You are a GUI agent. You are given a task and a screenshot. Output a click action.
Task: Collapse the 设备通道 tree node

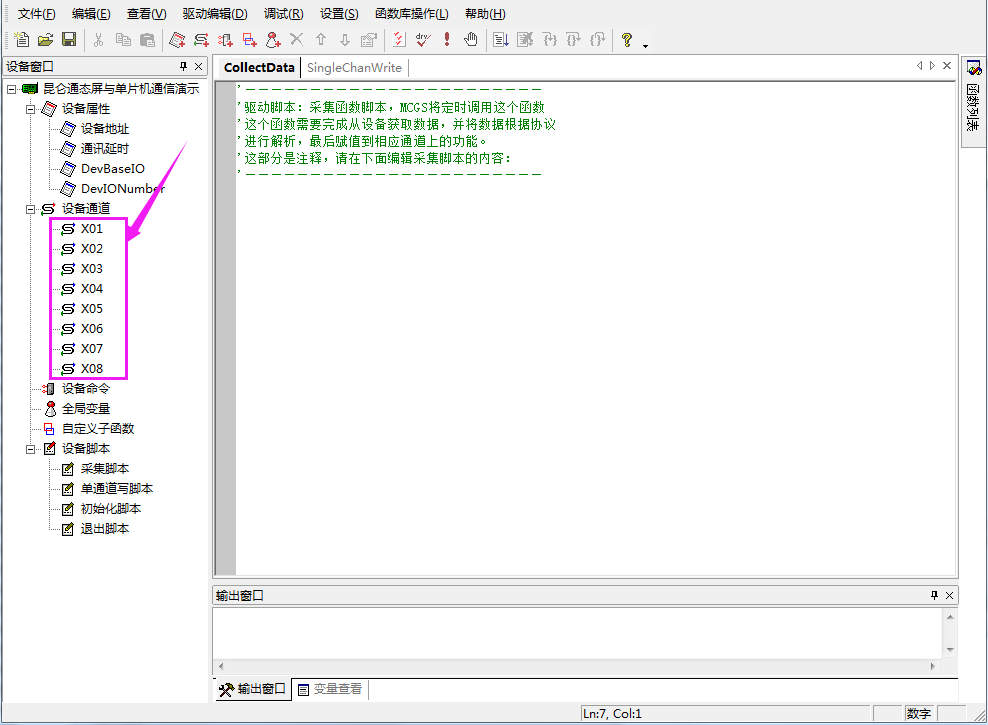30,208
